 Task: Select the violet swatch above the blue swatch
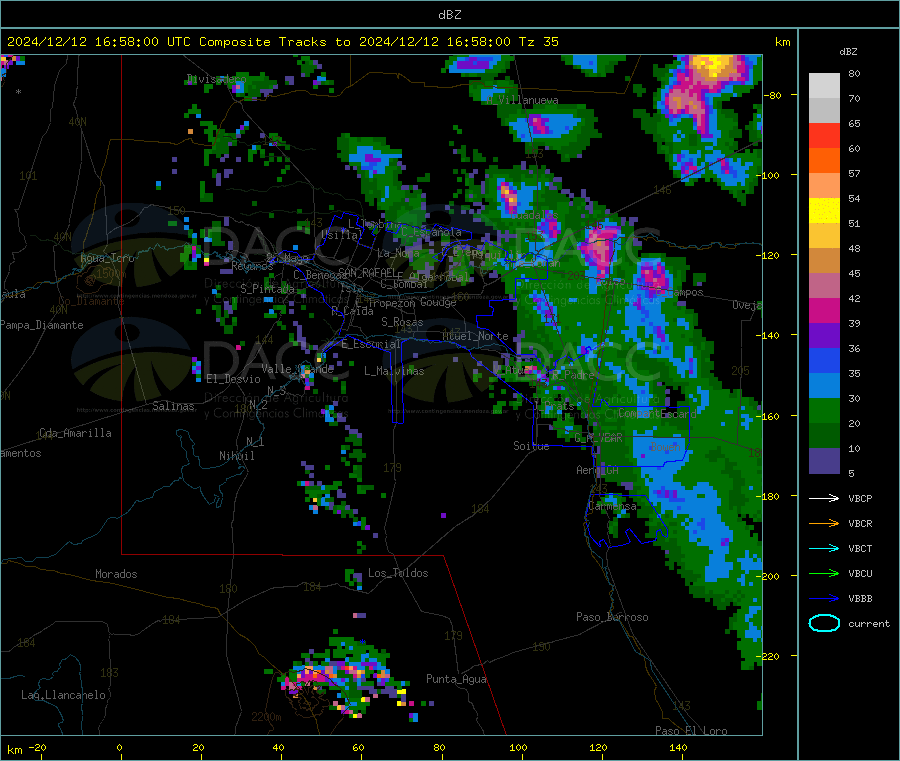[x=824, y=336]
